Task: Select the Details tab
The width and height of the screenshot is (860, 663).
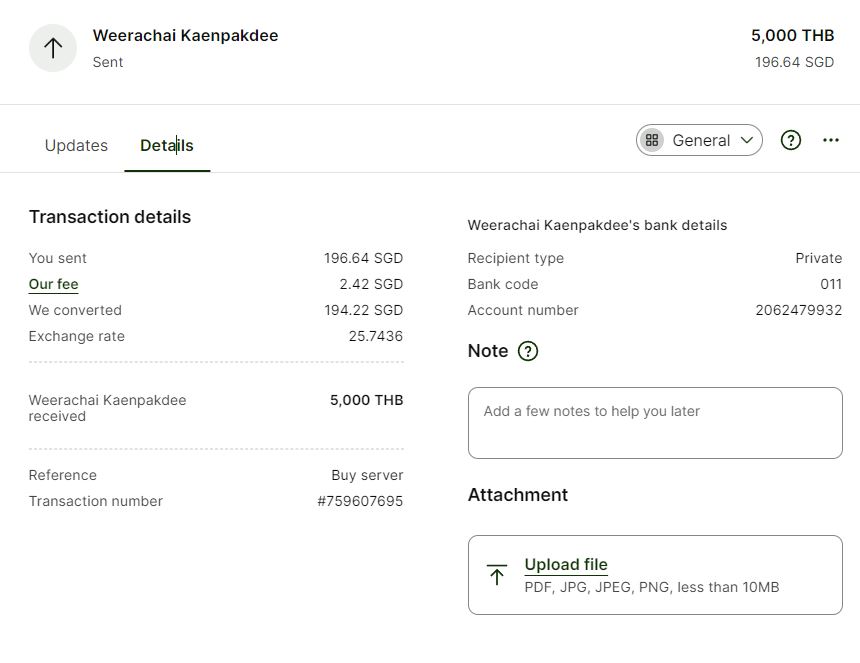Action: [x=167, y=145]
